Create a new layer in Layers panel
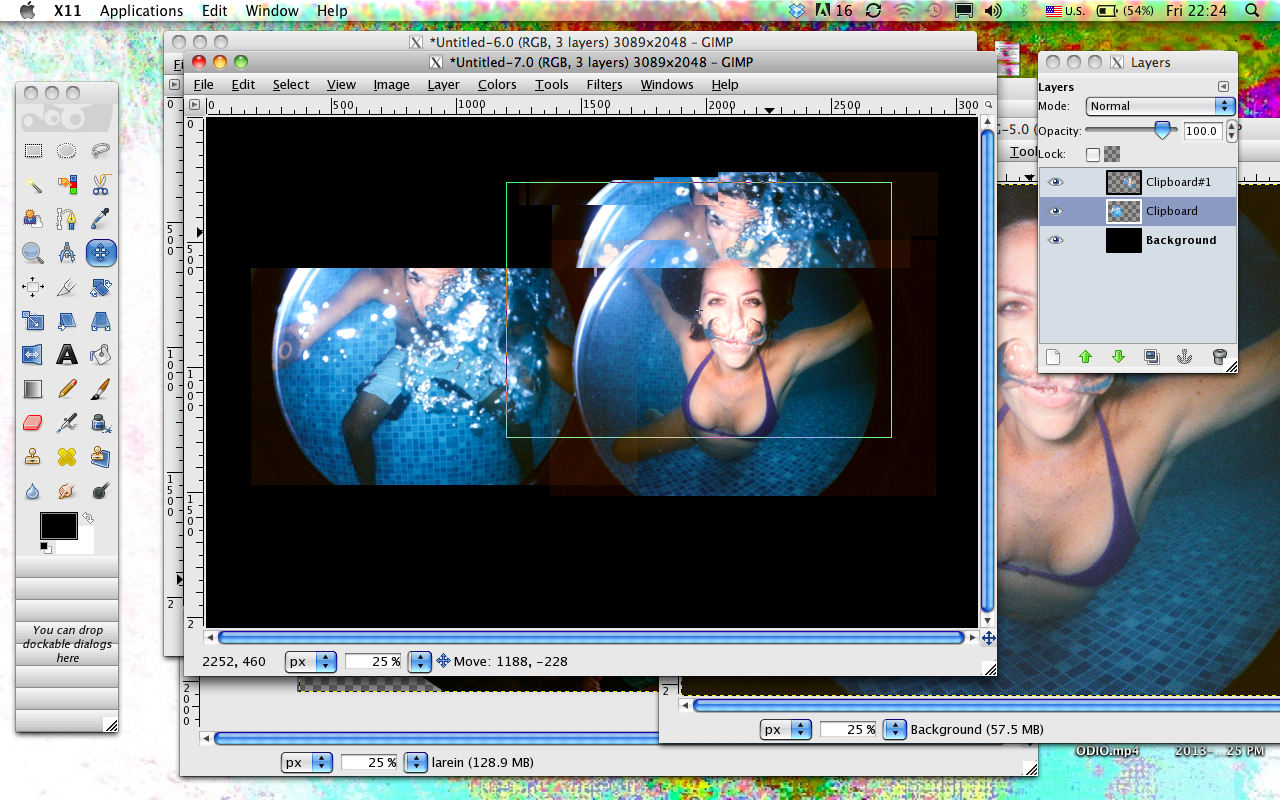Viewport: 1280px width, 800px height. [1052, 356]
